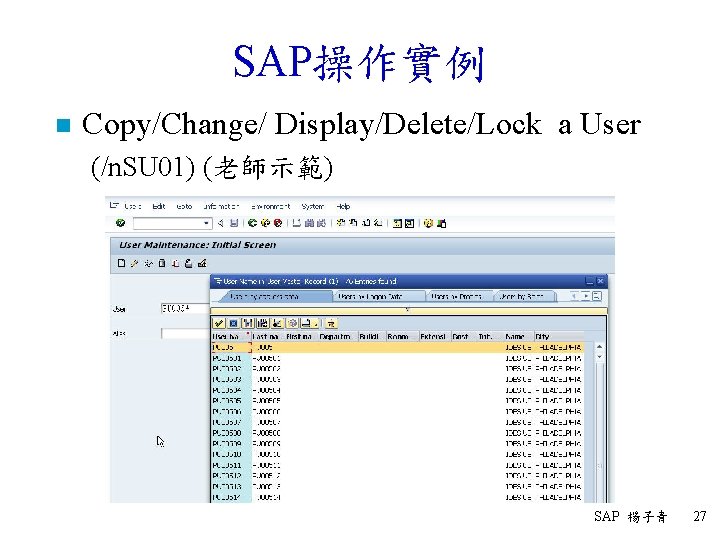Click the Delete user trash icon

tap(162, 263)
